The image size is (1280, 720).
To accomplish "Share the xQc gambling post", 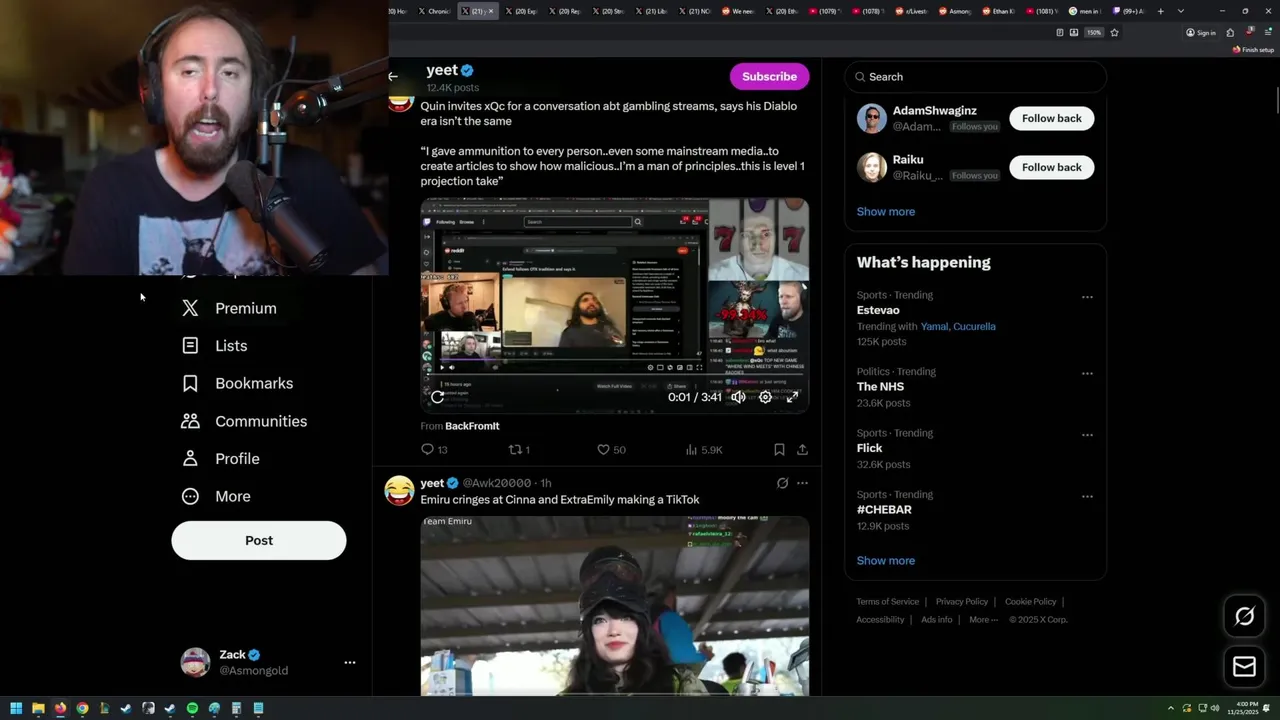I will (x=802, y=450).
